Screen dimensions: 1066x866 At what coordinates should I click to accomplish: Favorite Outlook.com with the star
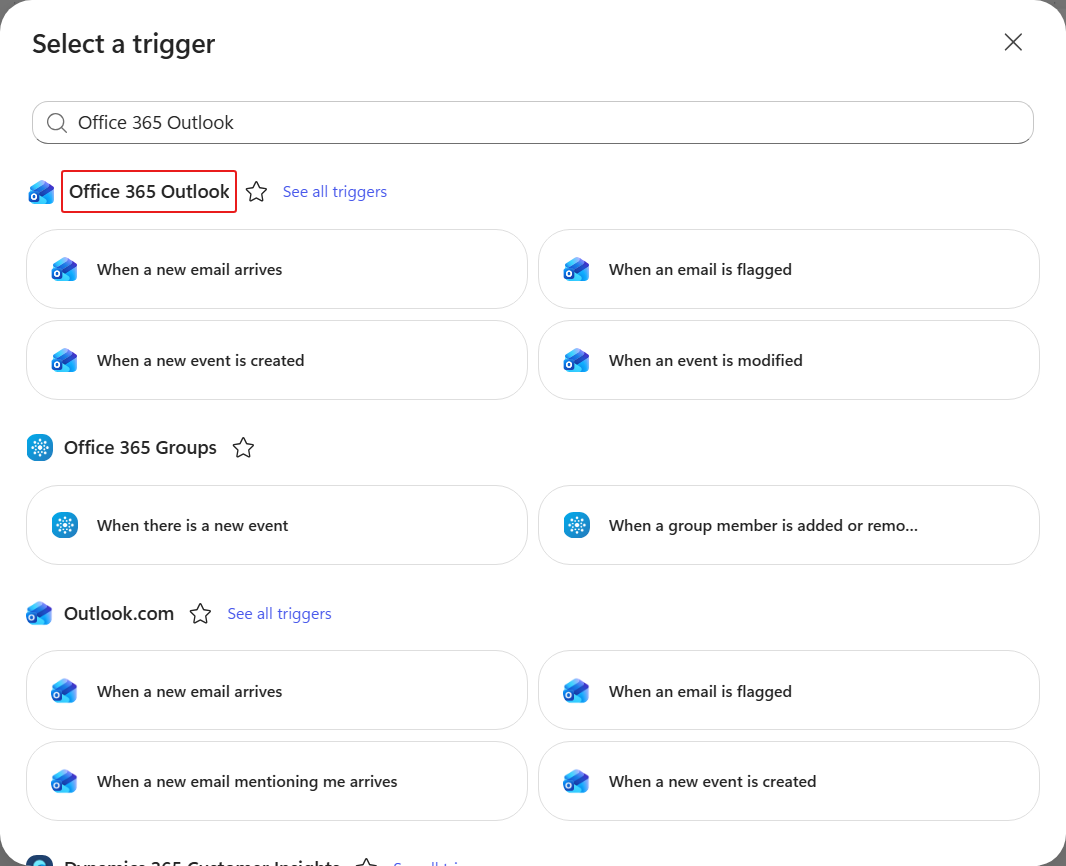[201, 613]
